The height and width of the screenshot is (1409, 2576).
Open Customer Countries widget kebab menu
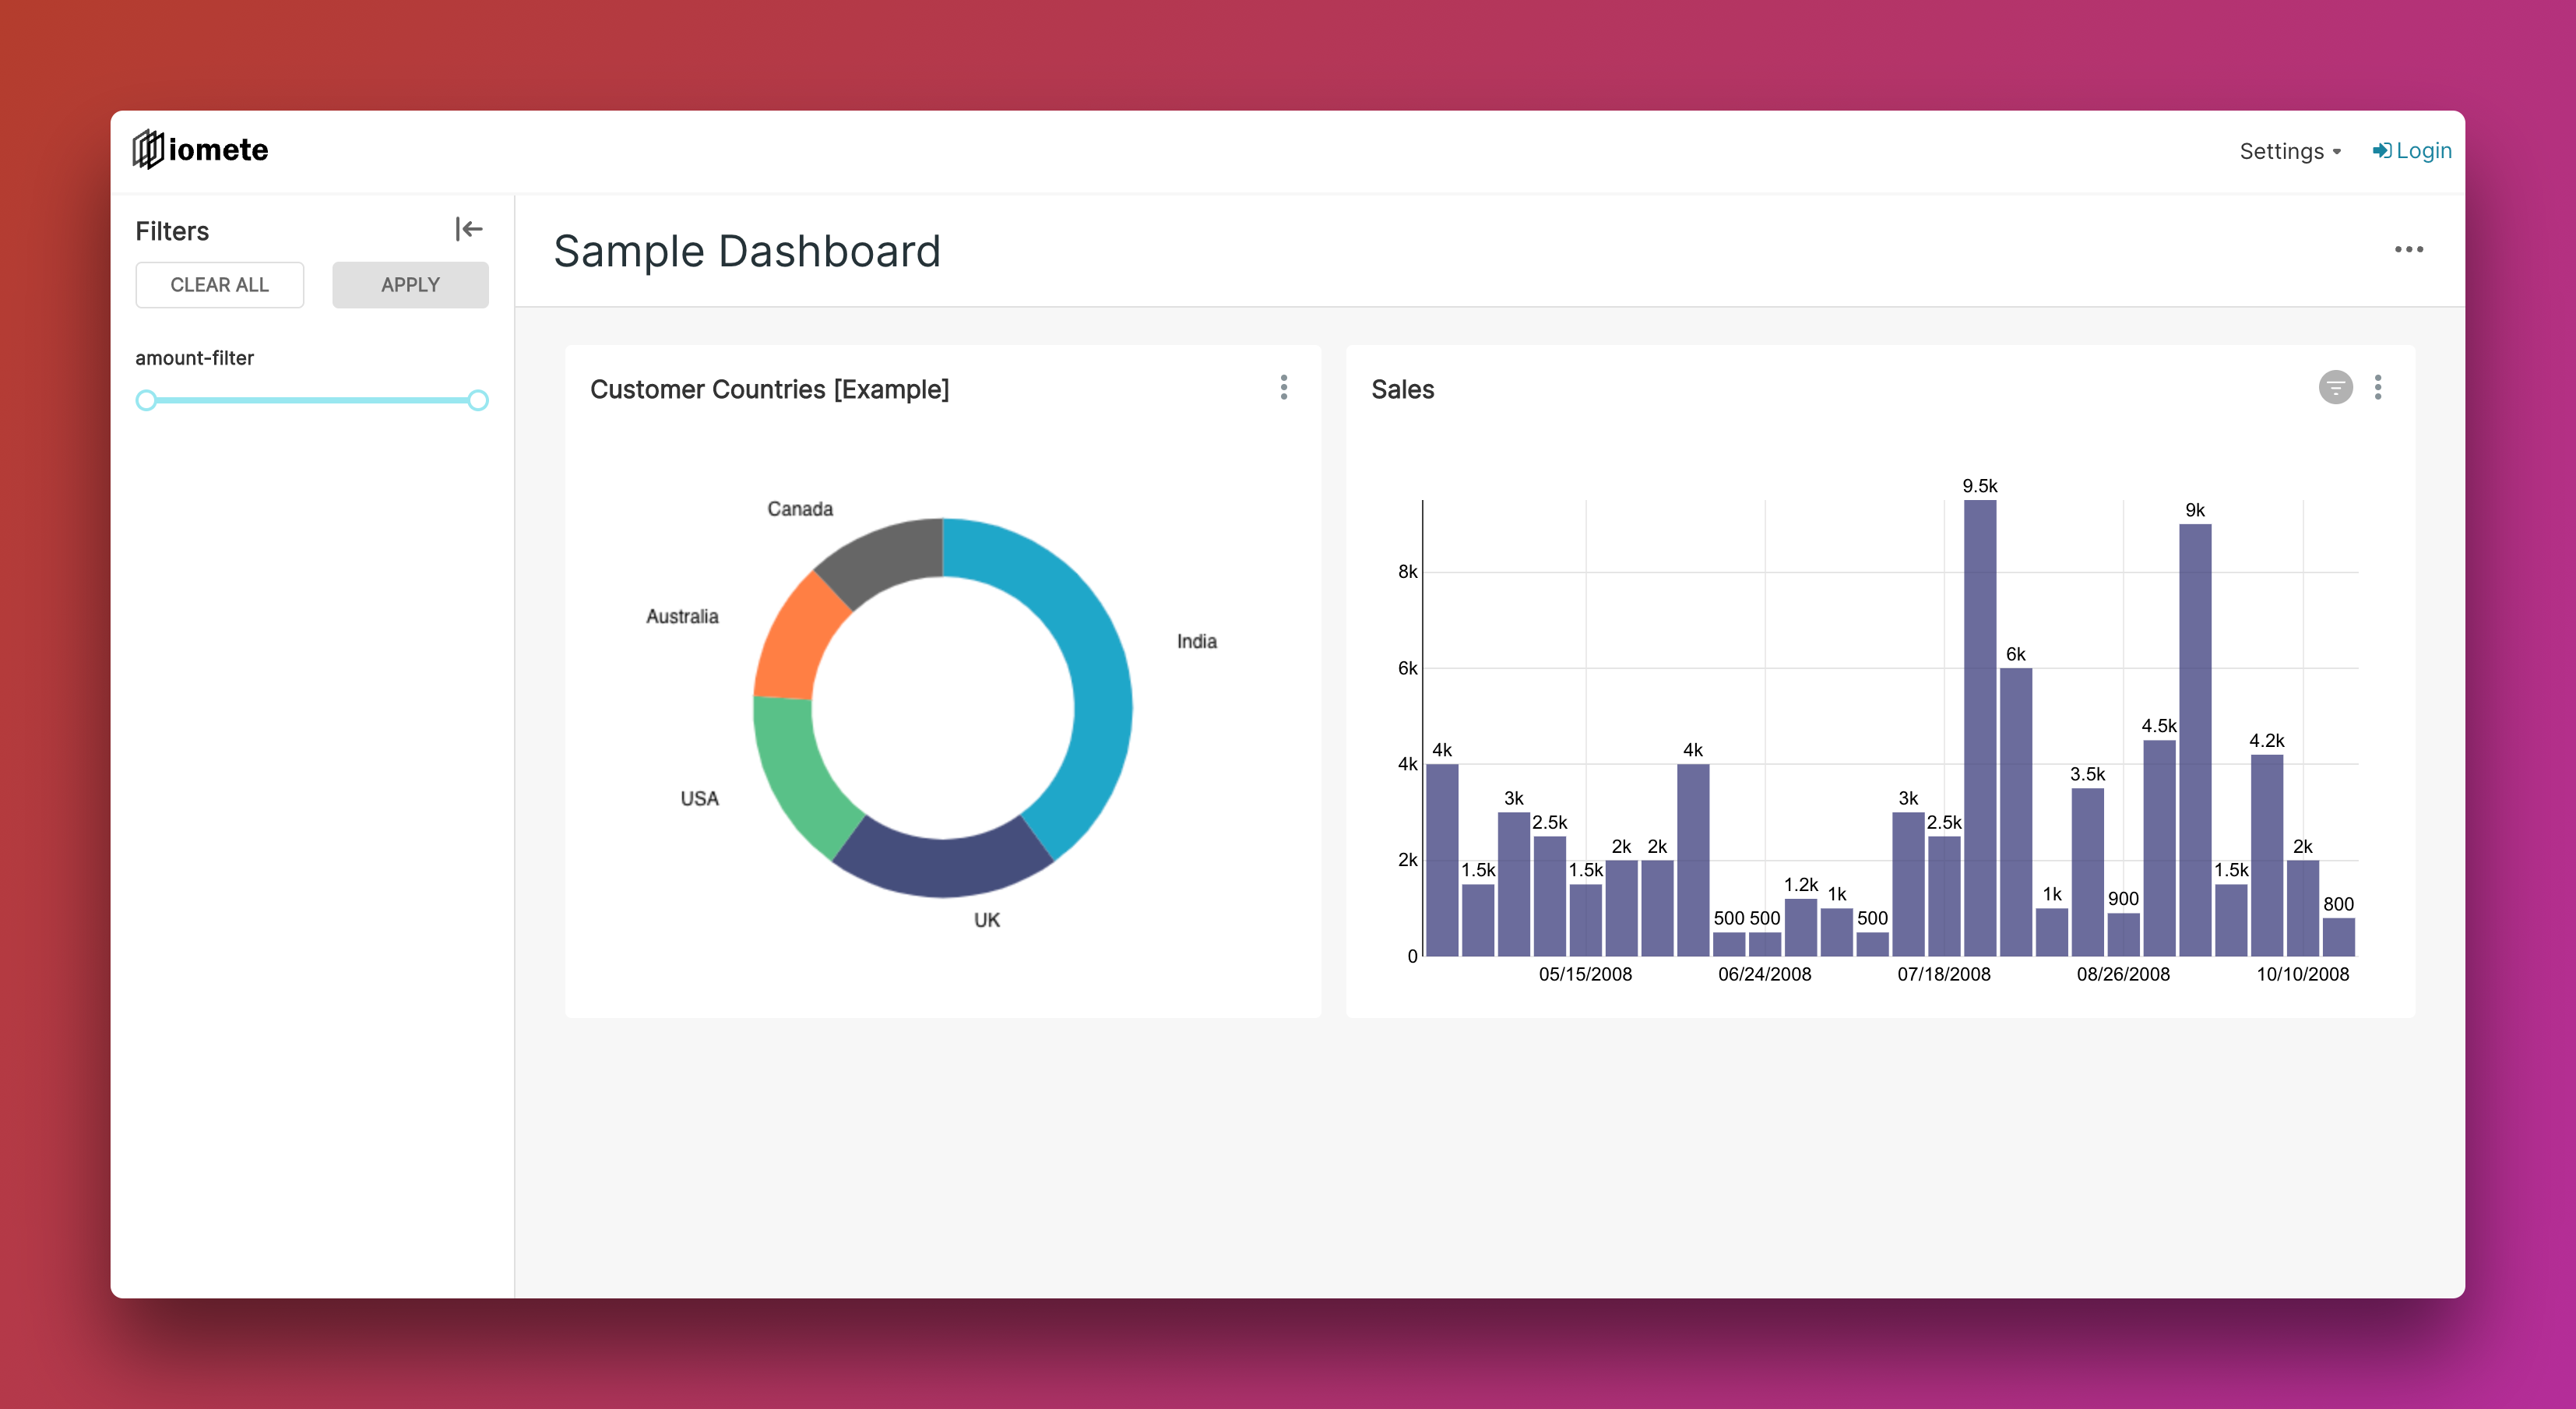click(x=1283, y=387)
